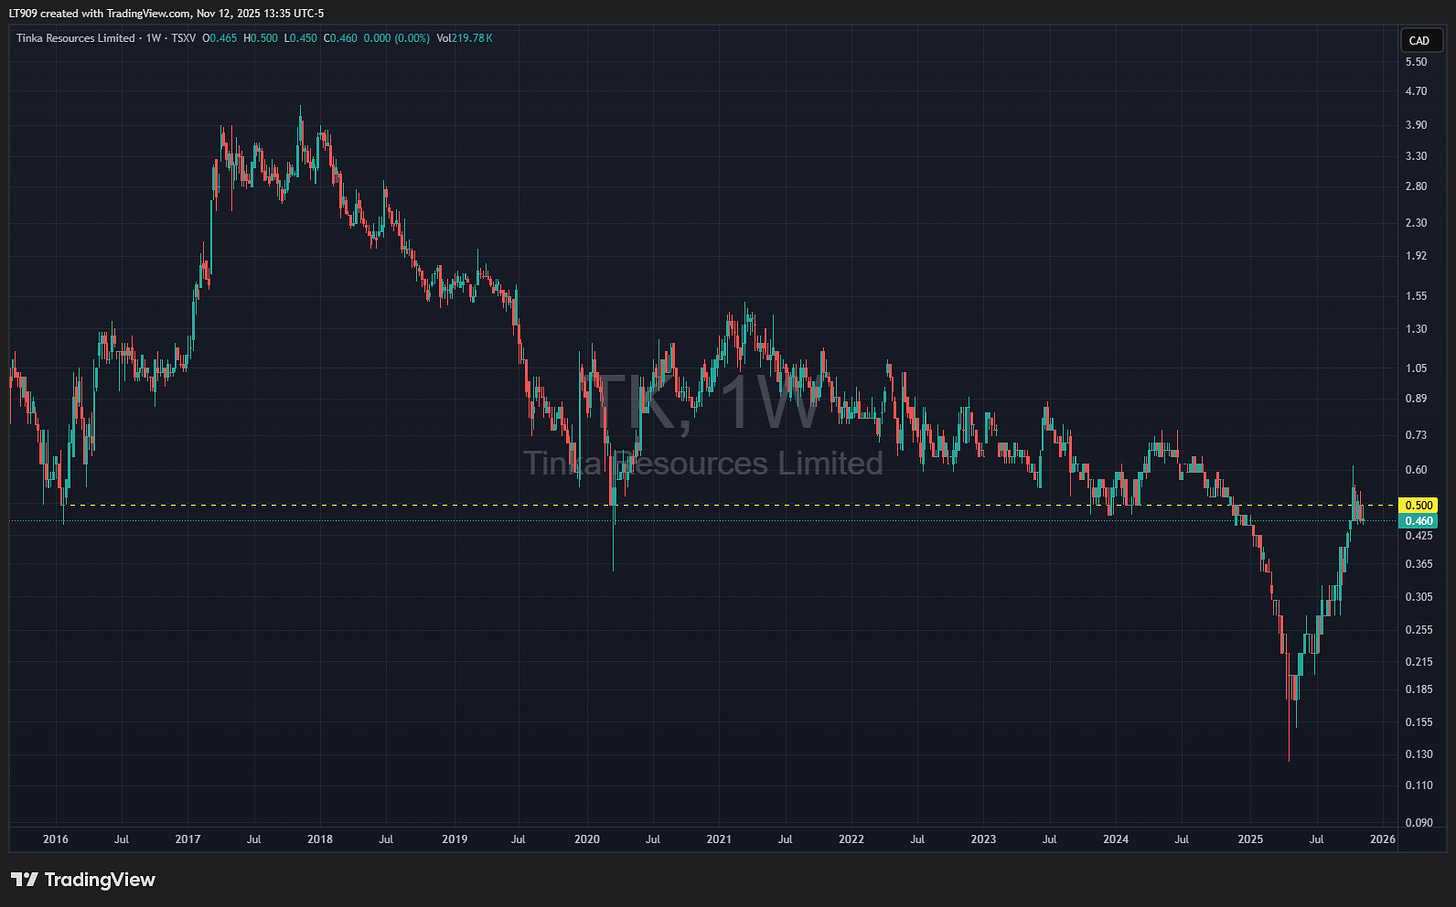The height and width of the screenshot is (907, 1456).
Task: Click the L0.450 low value in legend
Action: click(x=300, y=38)
